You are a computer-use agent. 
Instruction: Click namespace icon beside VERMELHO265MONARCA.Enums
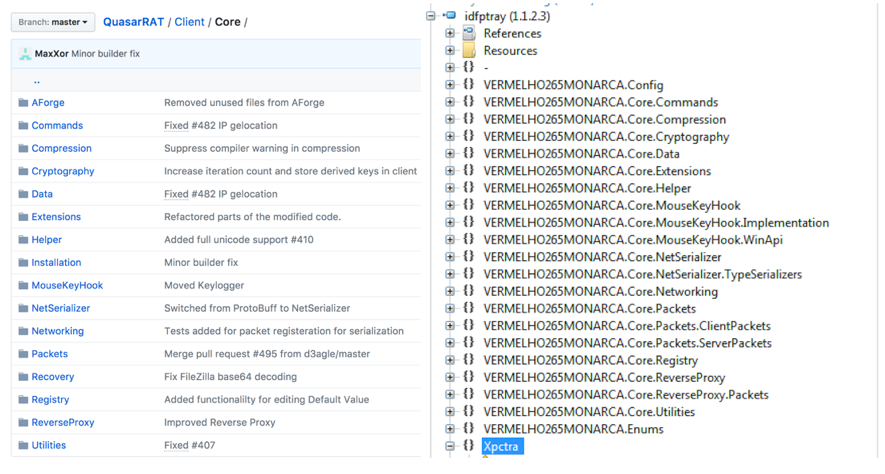click(x=468, y=428)
